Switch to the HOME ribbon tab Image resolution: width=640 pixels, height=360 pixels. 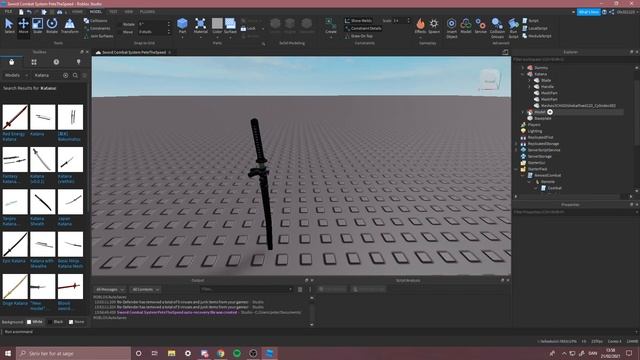[x=77, y=12]
